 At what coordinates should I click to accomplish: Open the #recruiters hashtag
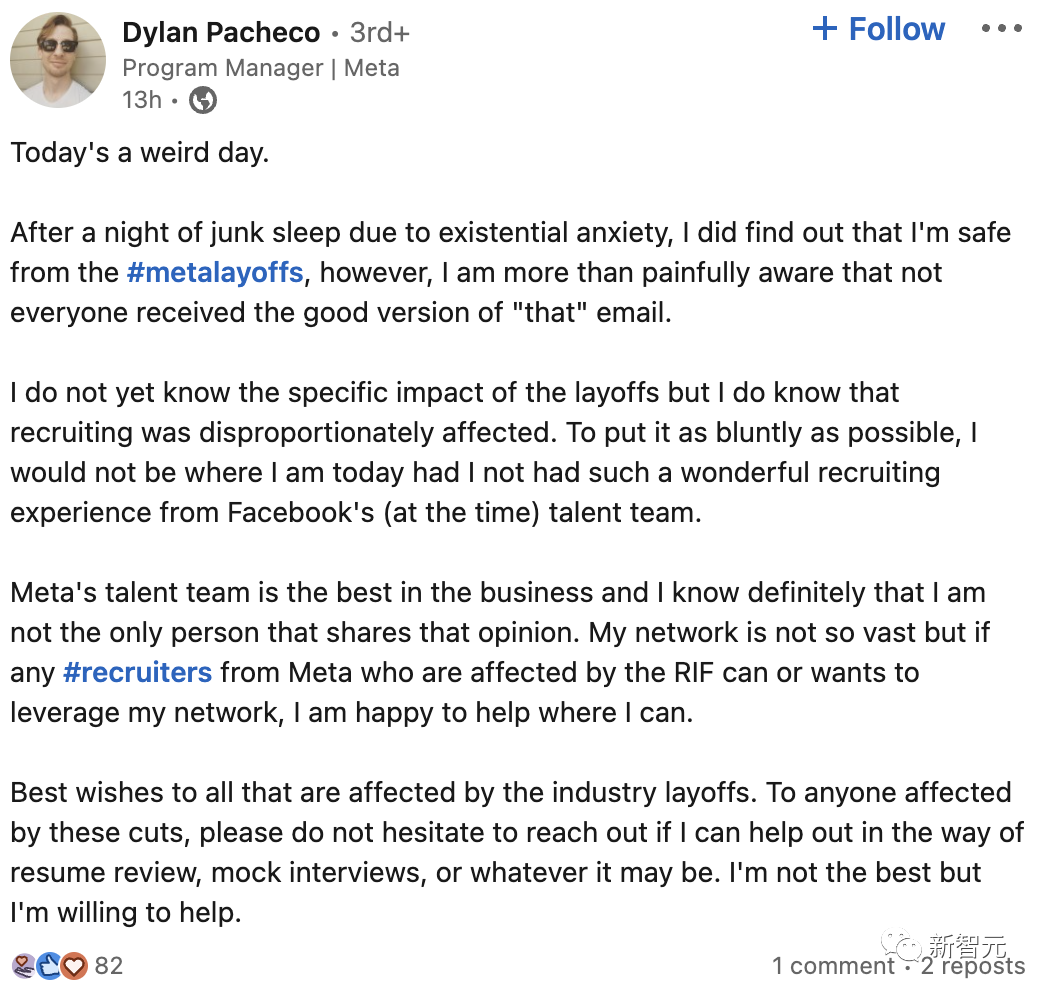point(137,672)
